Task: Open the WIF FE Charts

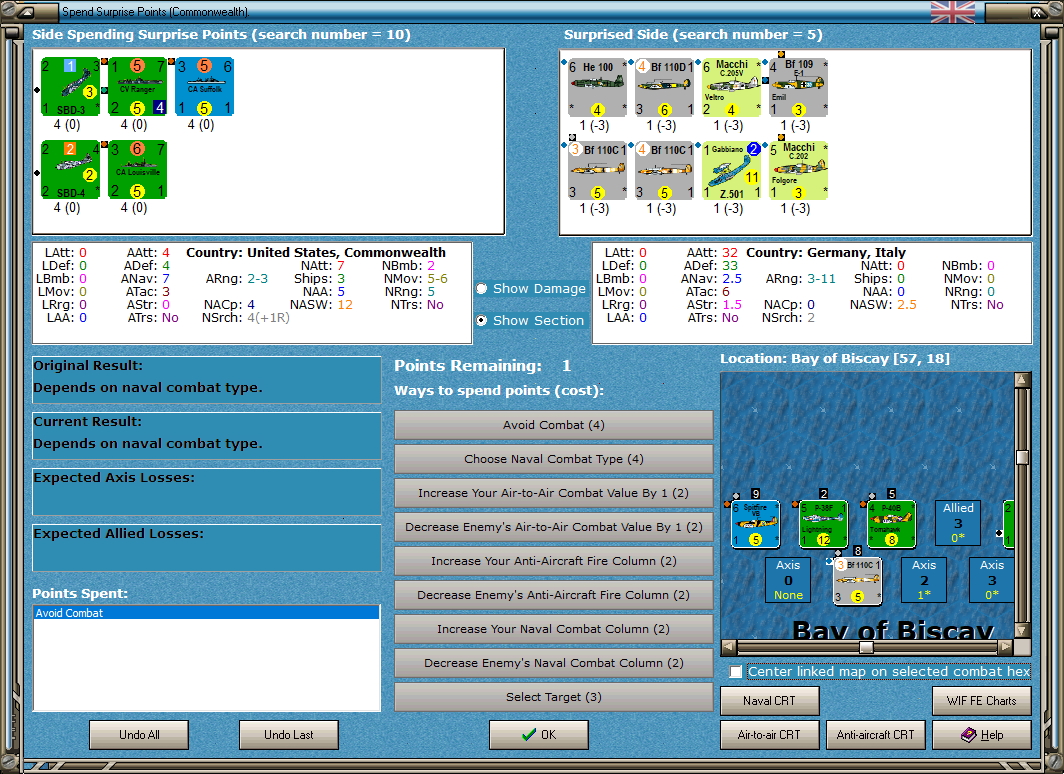Action: [x=981, y=701]
